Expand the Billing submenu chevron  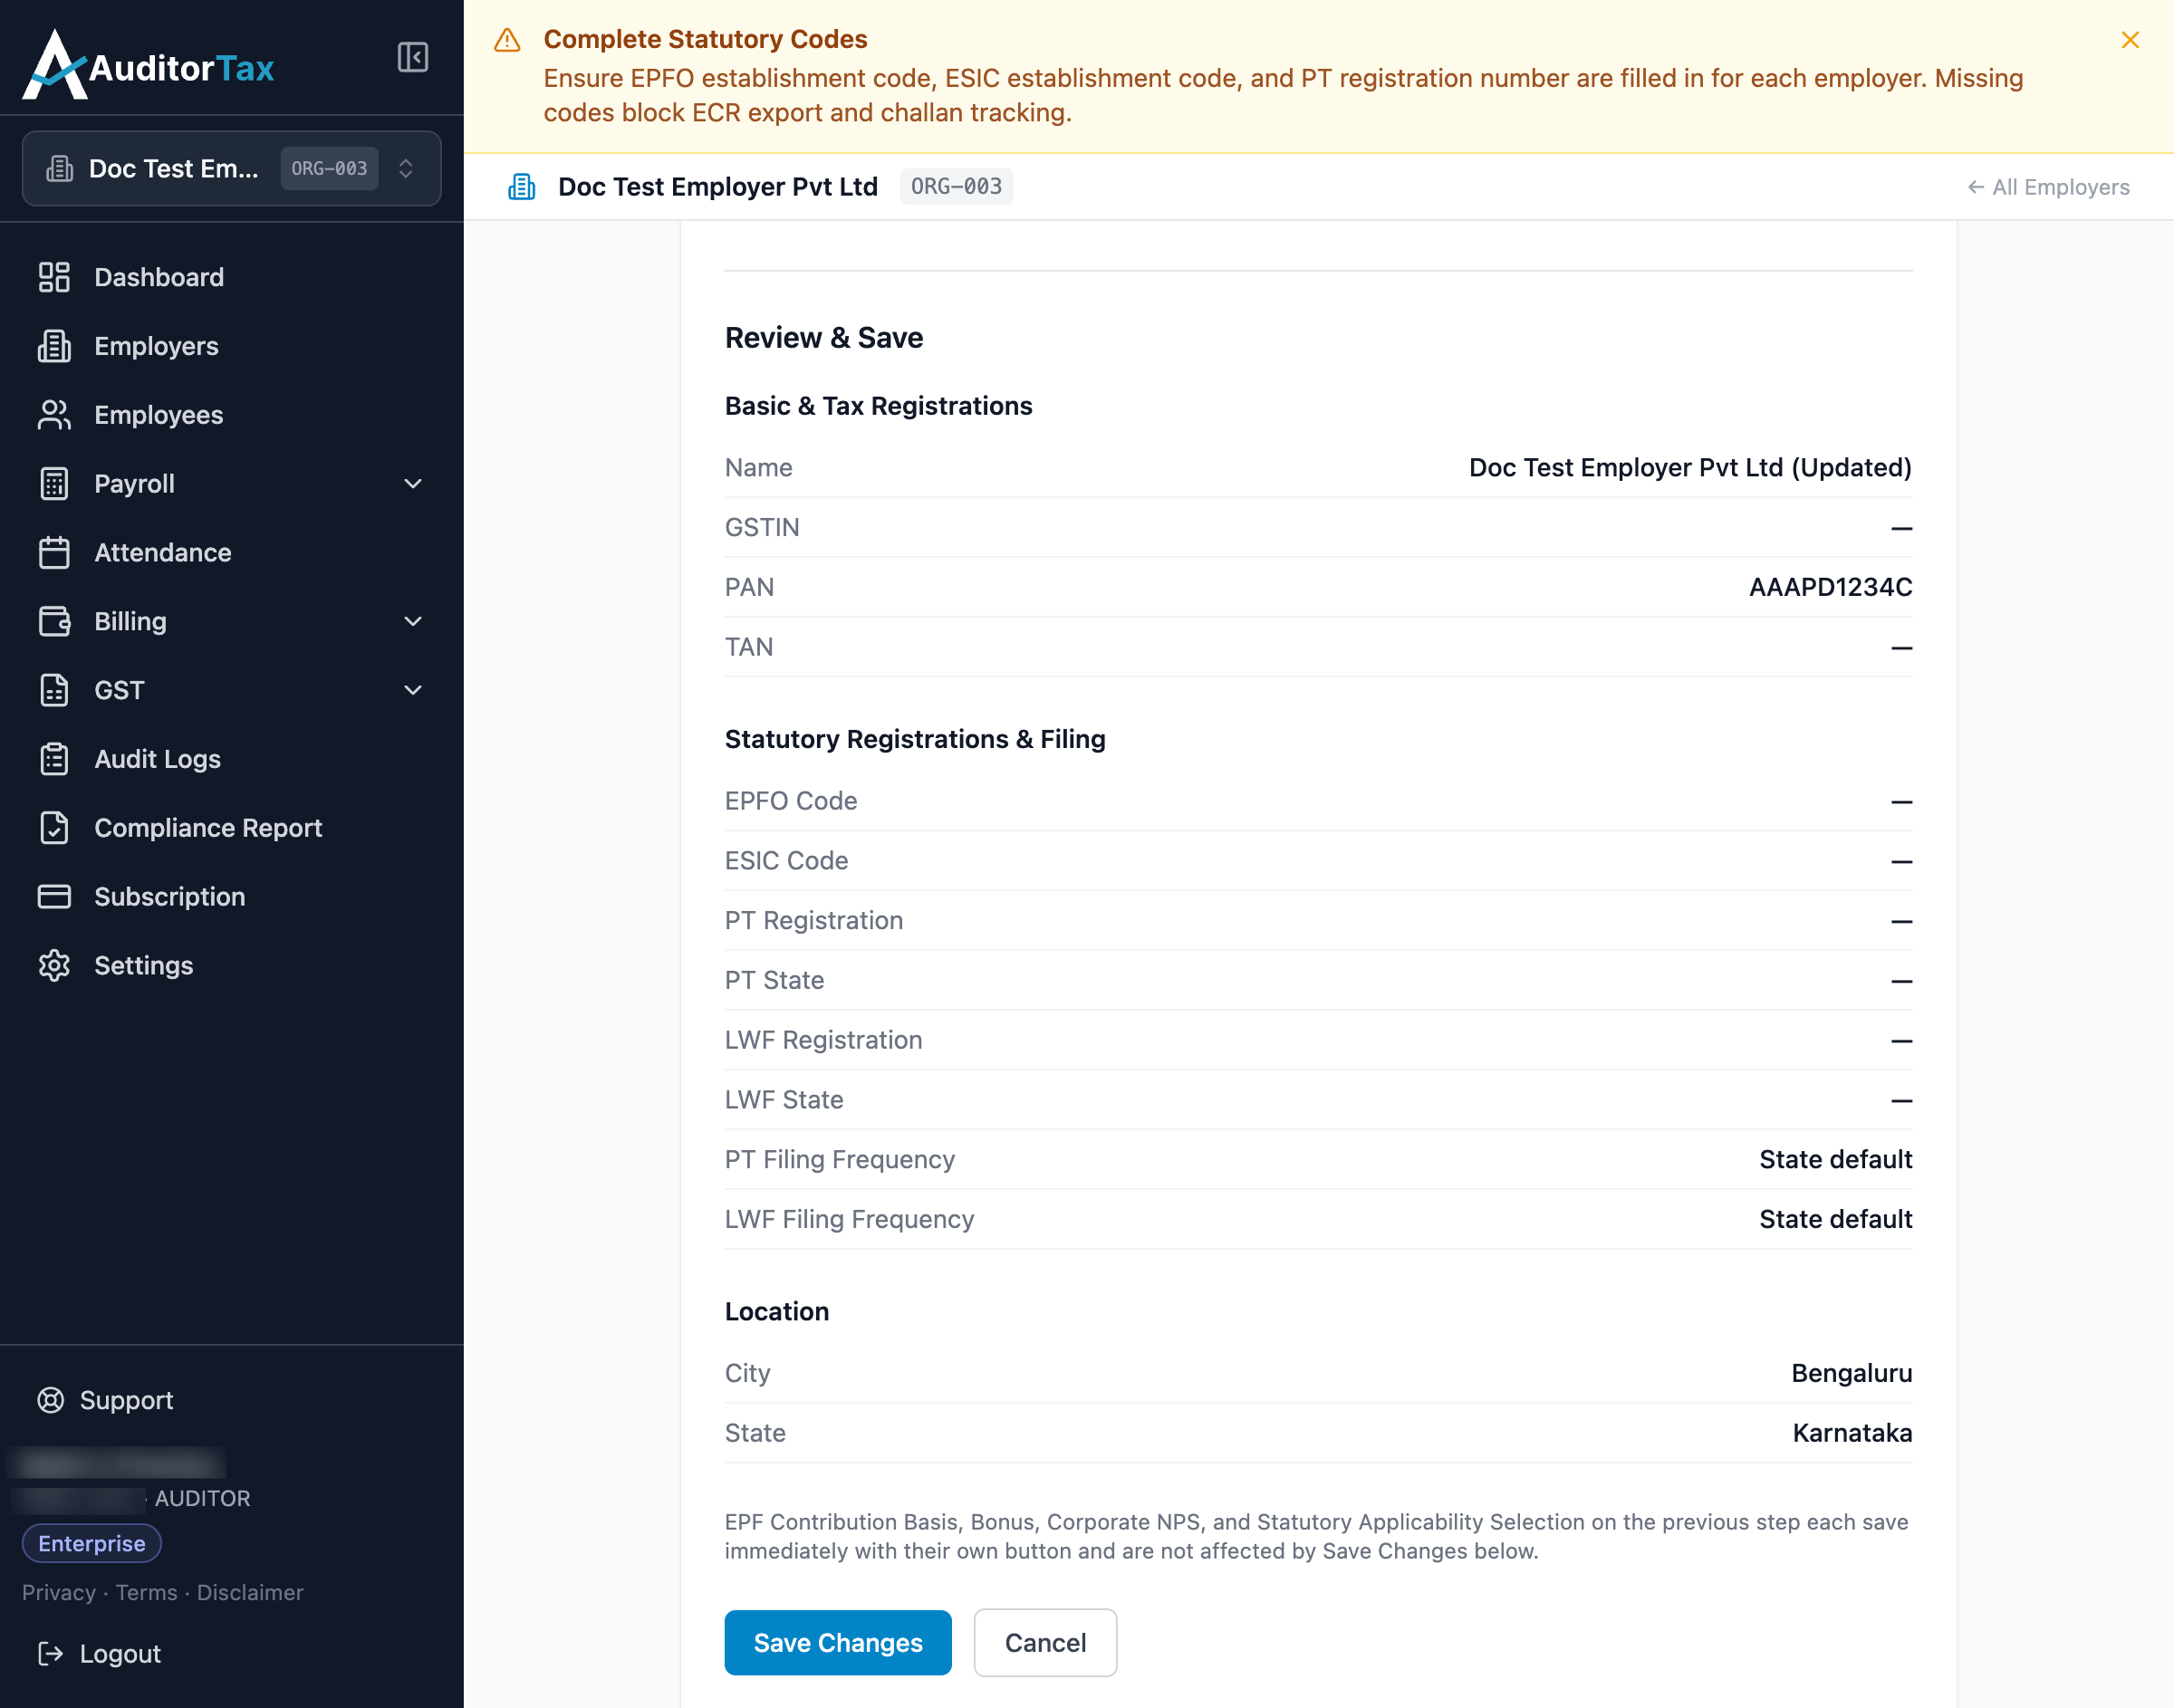[x=412, y=621]
